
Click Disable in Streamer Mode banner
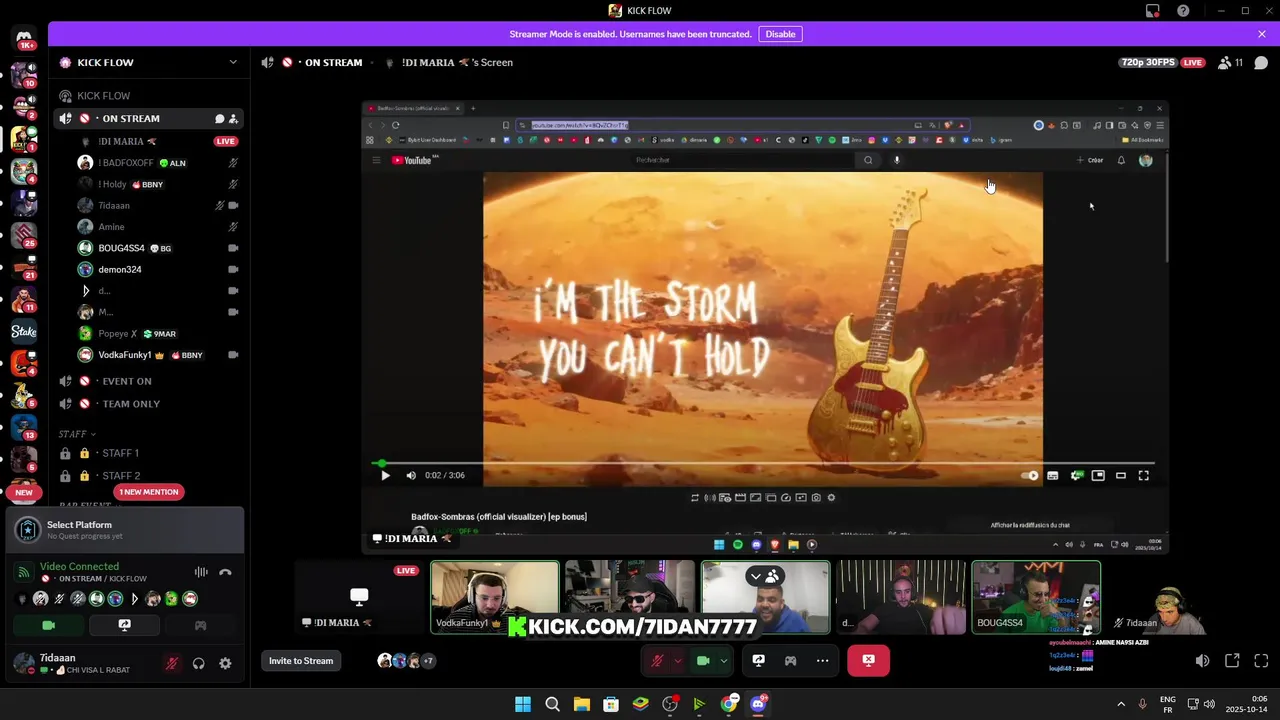(x=780, y=34)
